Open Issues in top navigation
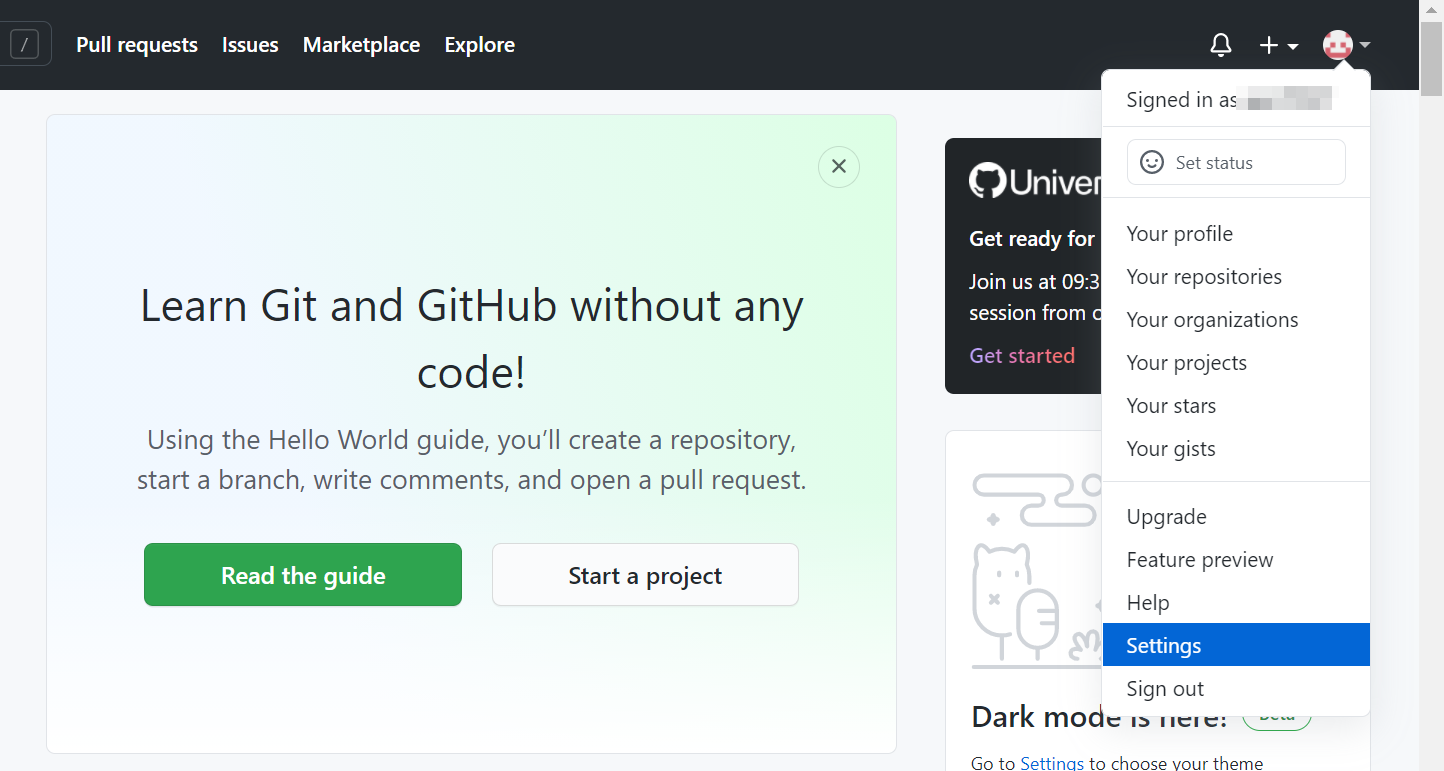The width and height of the screenshot is (1444, 771). tap(250, 45)
